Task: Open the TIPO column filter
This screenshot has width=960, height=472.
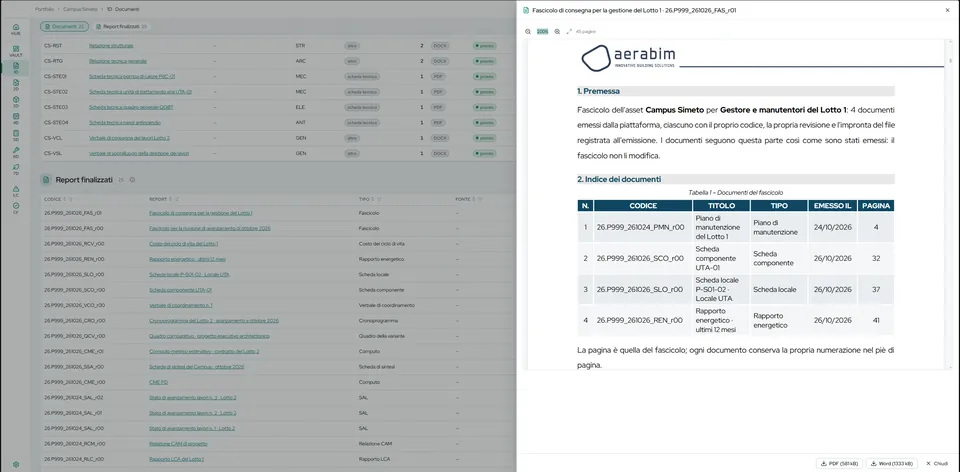Action: [379, 199]
